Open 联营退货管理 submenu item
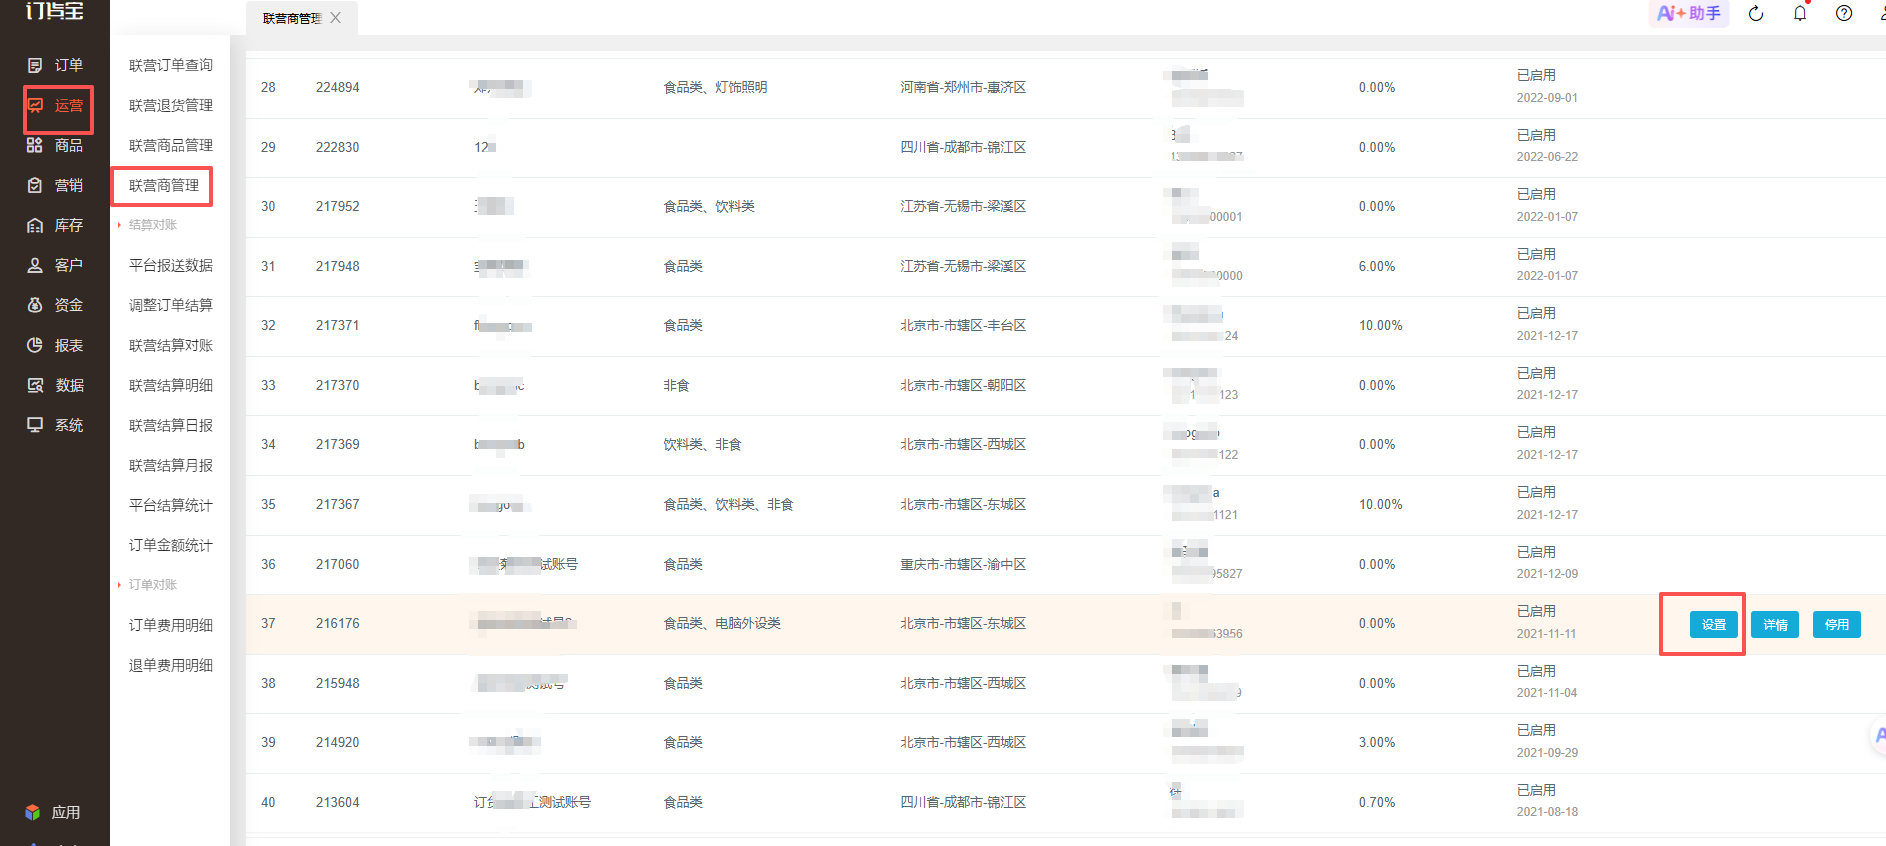Image resolution: width=1886 pixels, height=846 pixels. click(x=171, y=105)
